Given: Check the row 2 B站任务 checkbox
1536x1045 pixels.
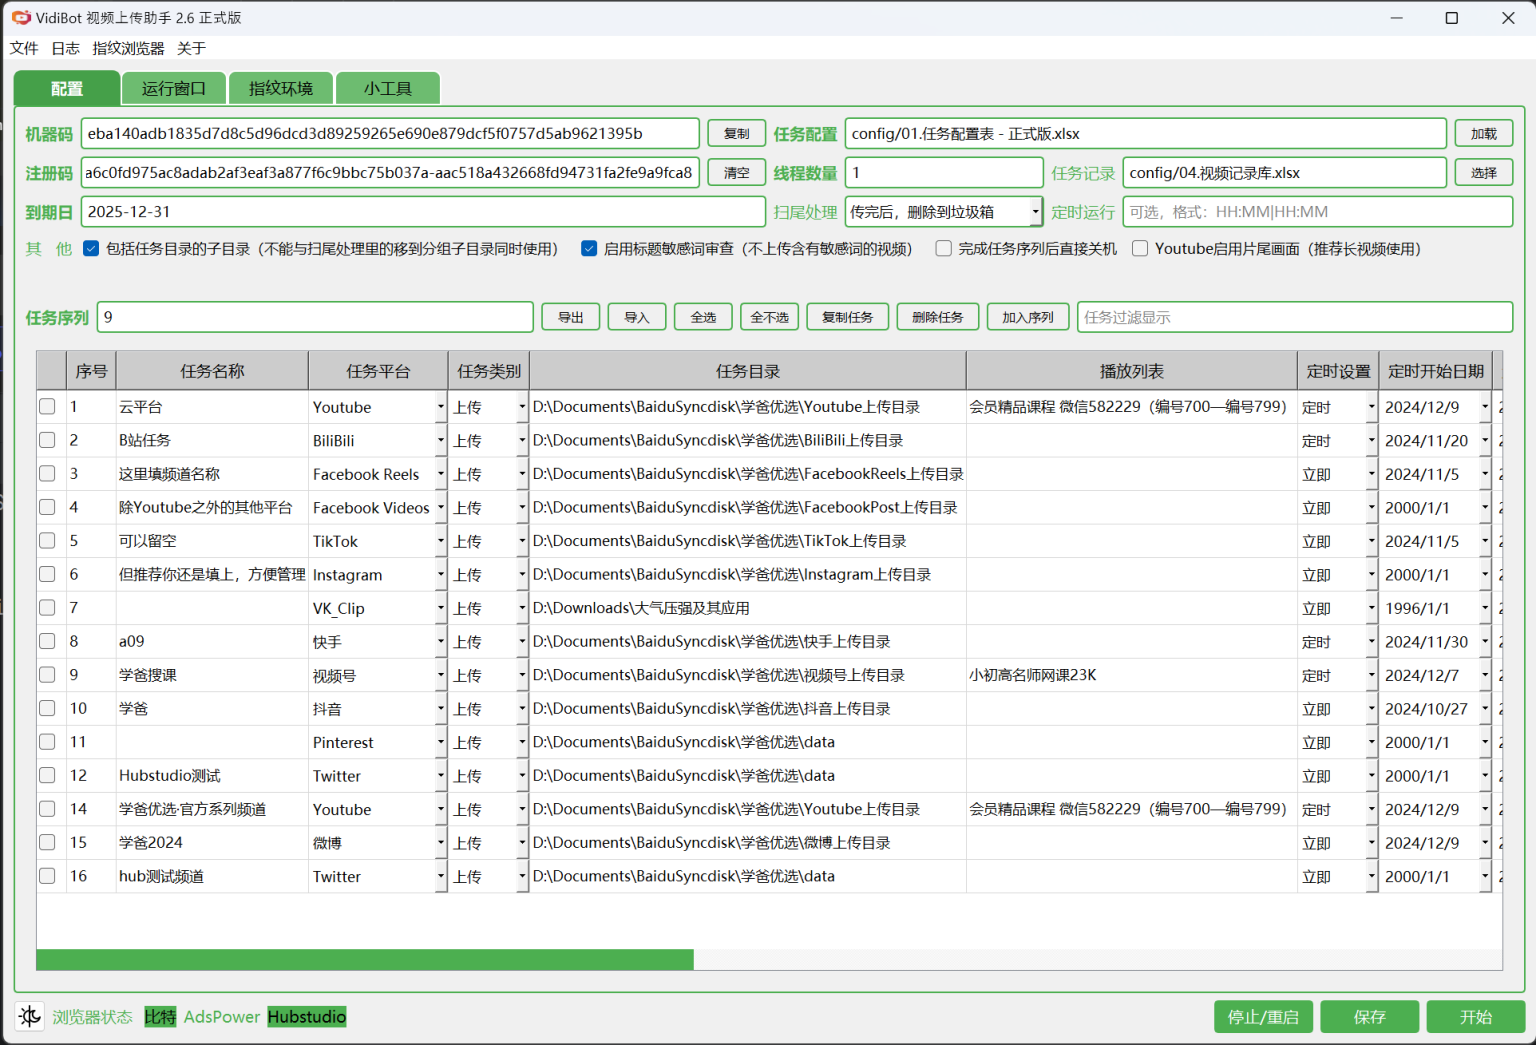Looking at the screenshot, I should (x=47, y=440).
